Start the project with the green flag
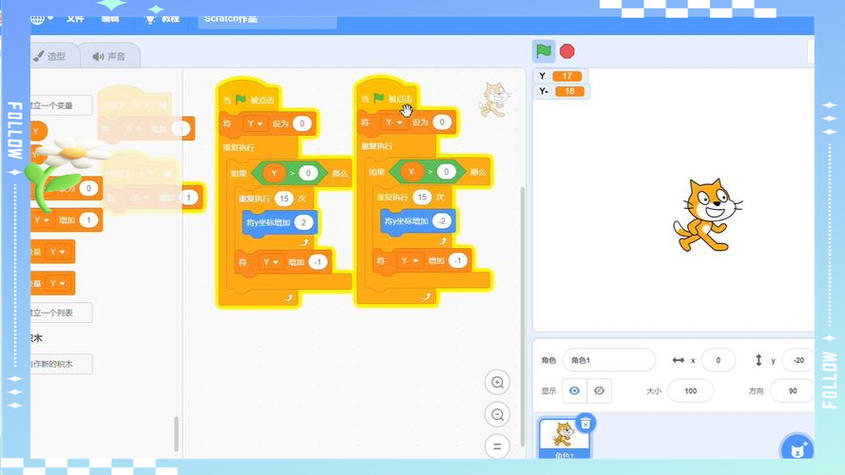The height and width of the screenshot is (475, 845). click(x=543, y=51)
